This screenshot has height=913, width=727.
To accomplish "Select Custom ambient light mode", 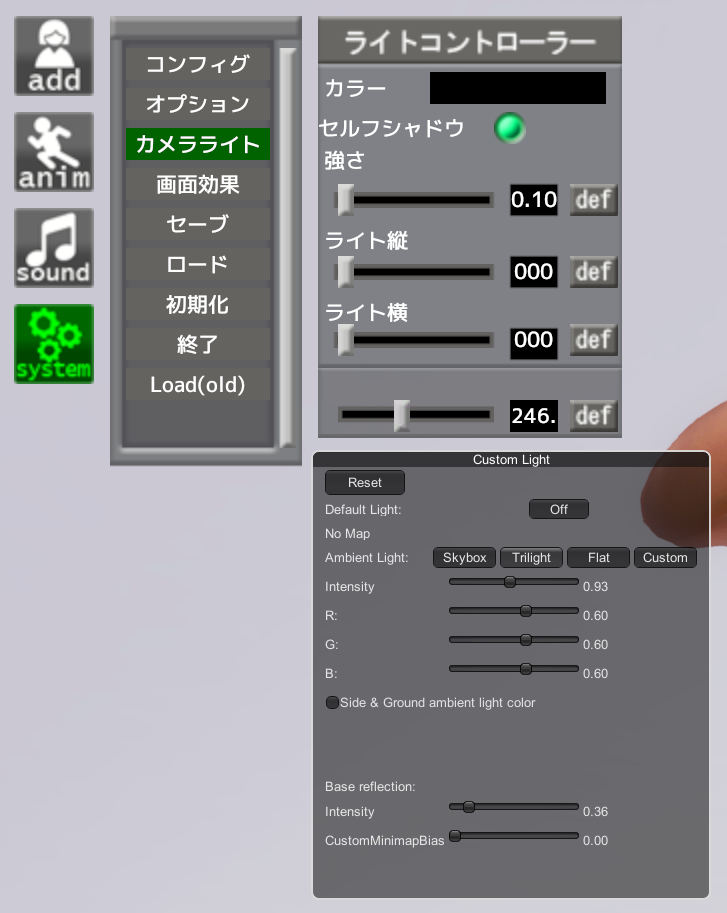I will (x=665, y=557).
